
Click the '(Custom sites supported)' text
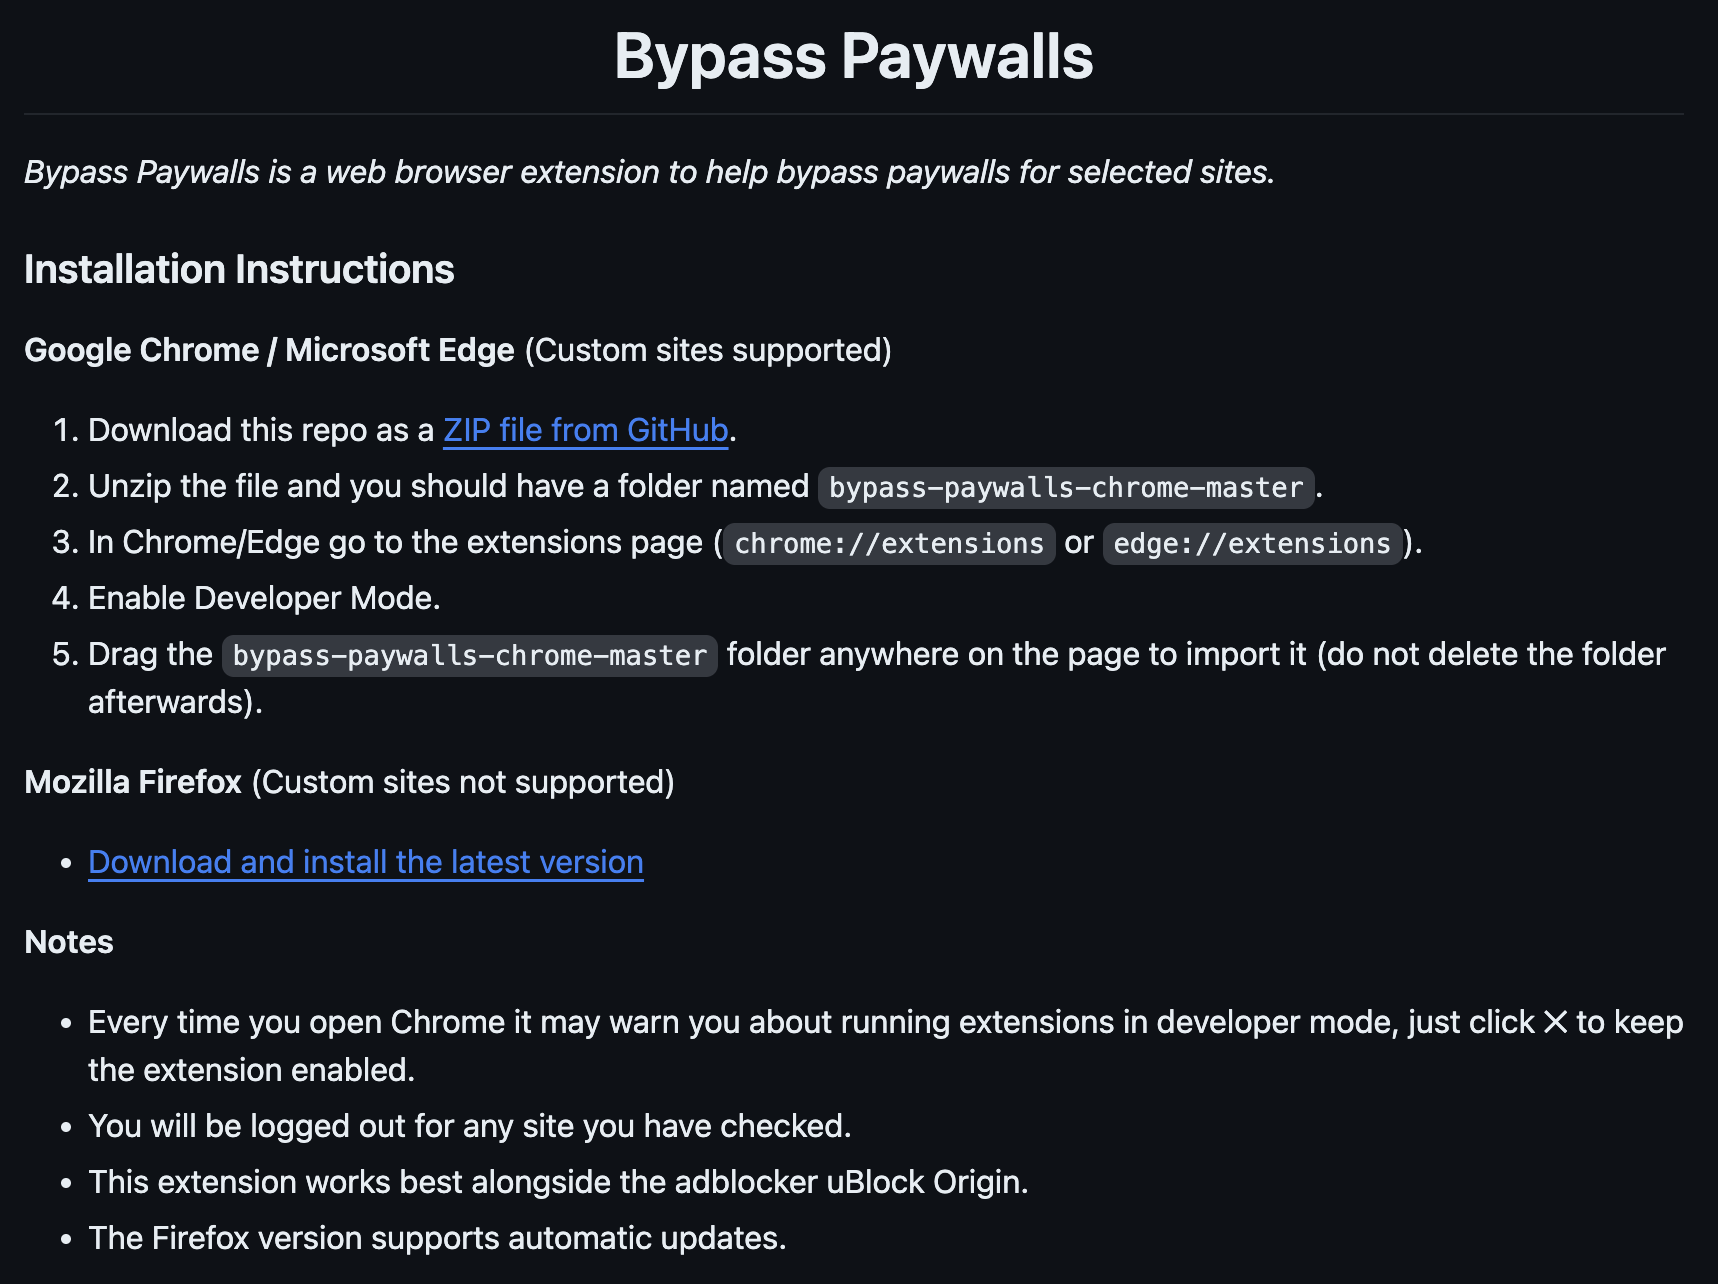tap(707, 350)
